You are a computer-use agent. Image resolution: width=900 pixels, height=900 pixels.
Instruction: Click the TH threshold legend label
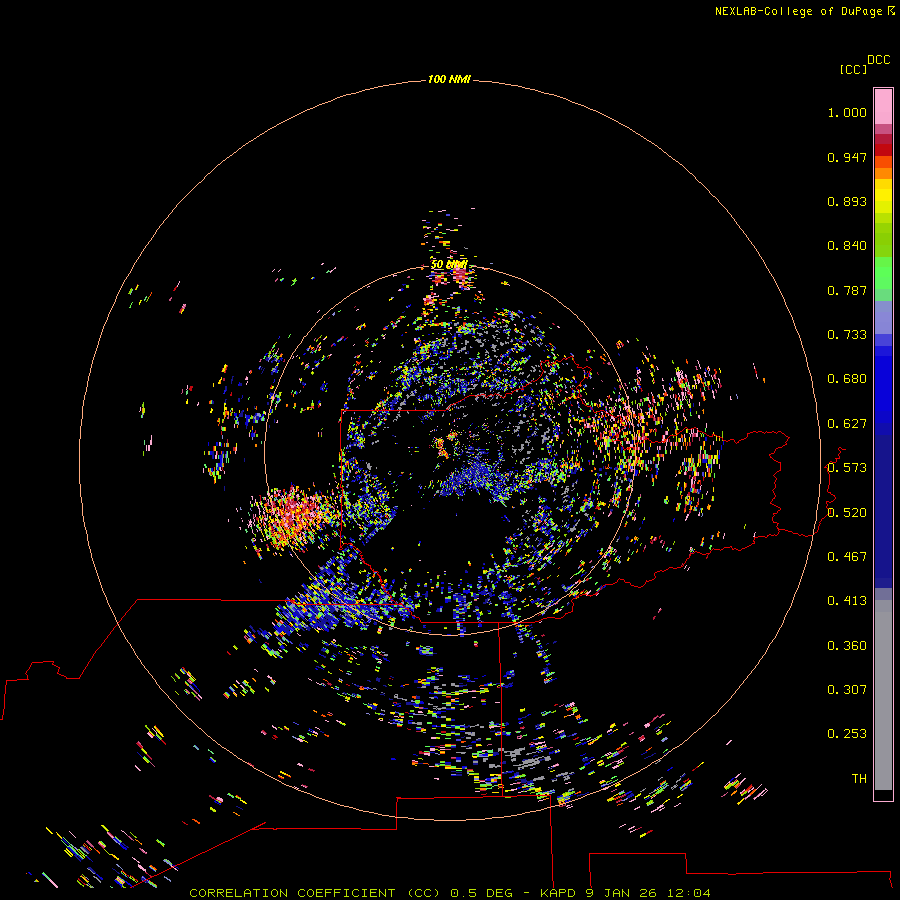click(859, 779)
